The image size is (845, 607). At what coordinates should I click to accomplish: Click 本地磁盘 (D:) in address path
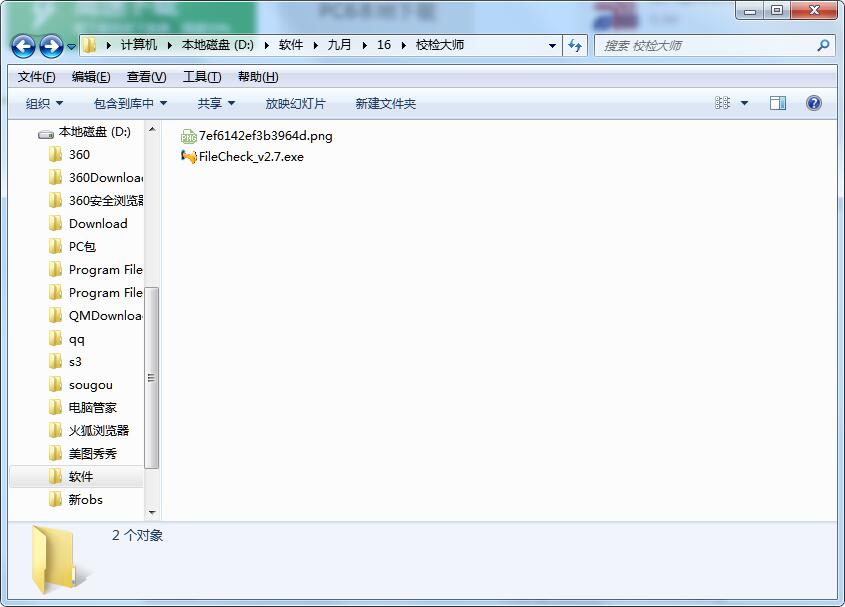tap(218, 45)
